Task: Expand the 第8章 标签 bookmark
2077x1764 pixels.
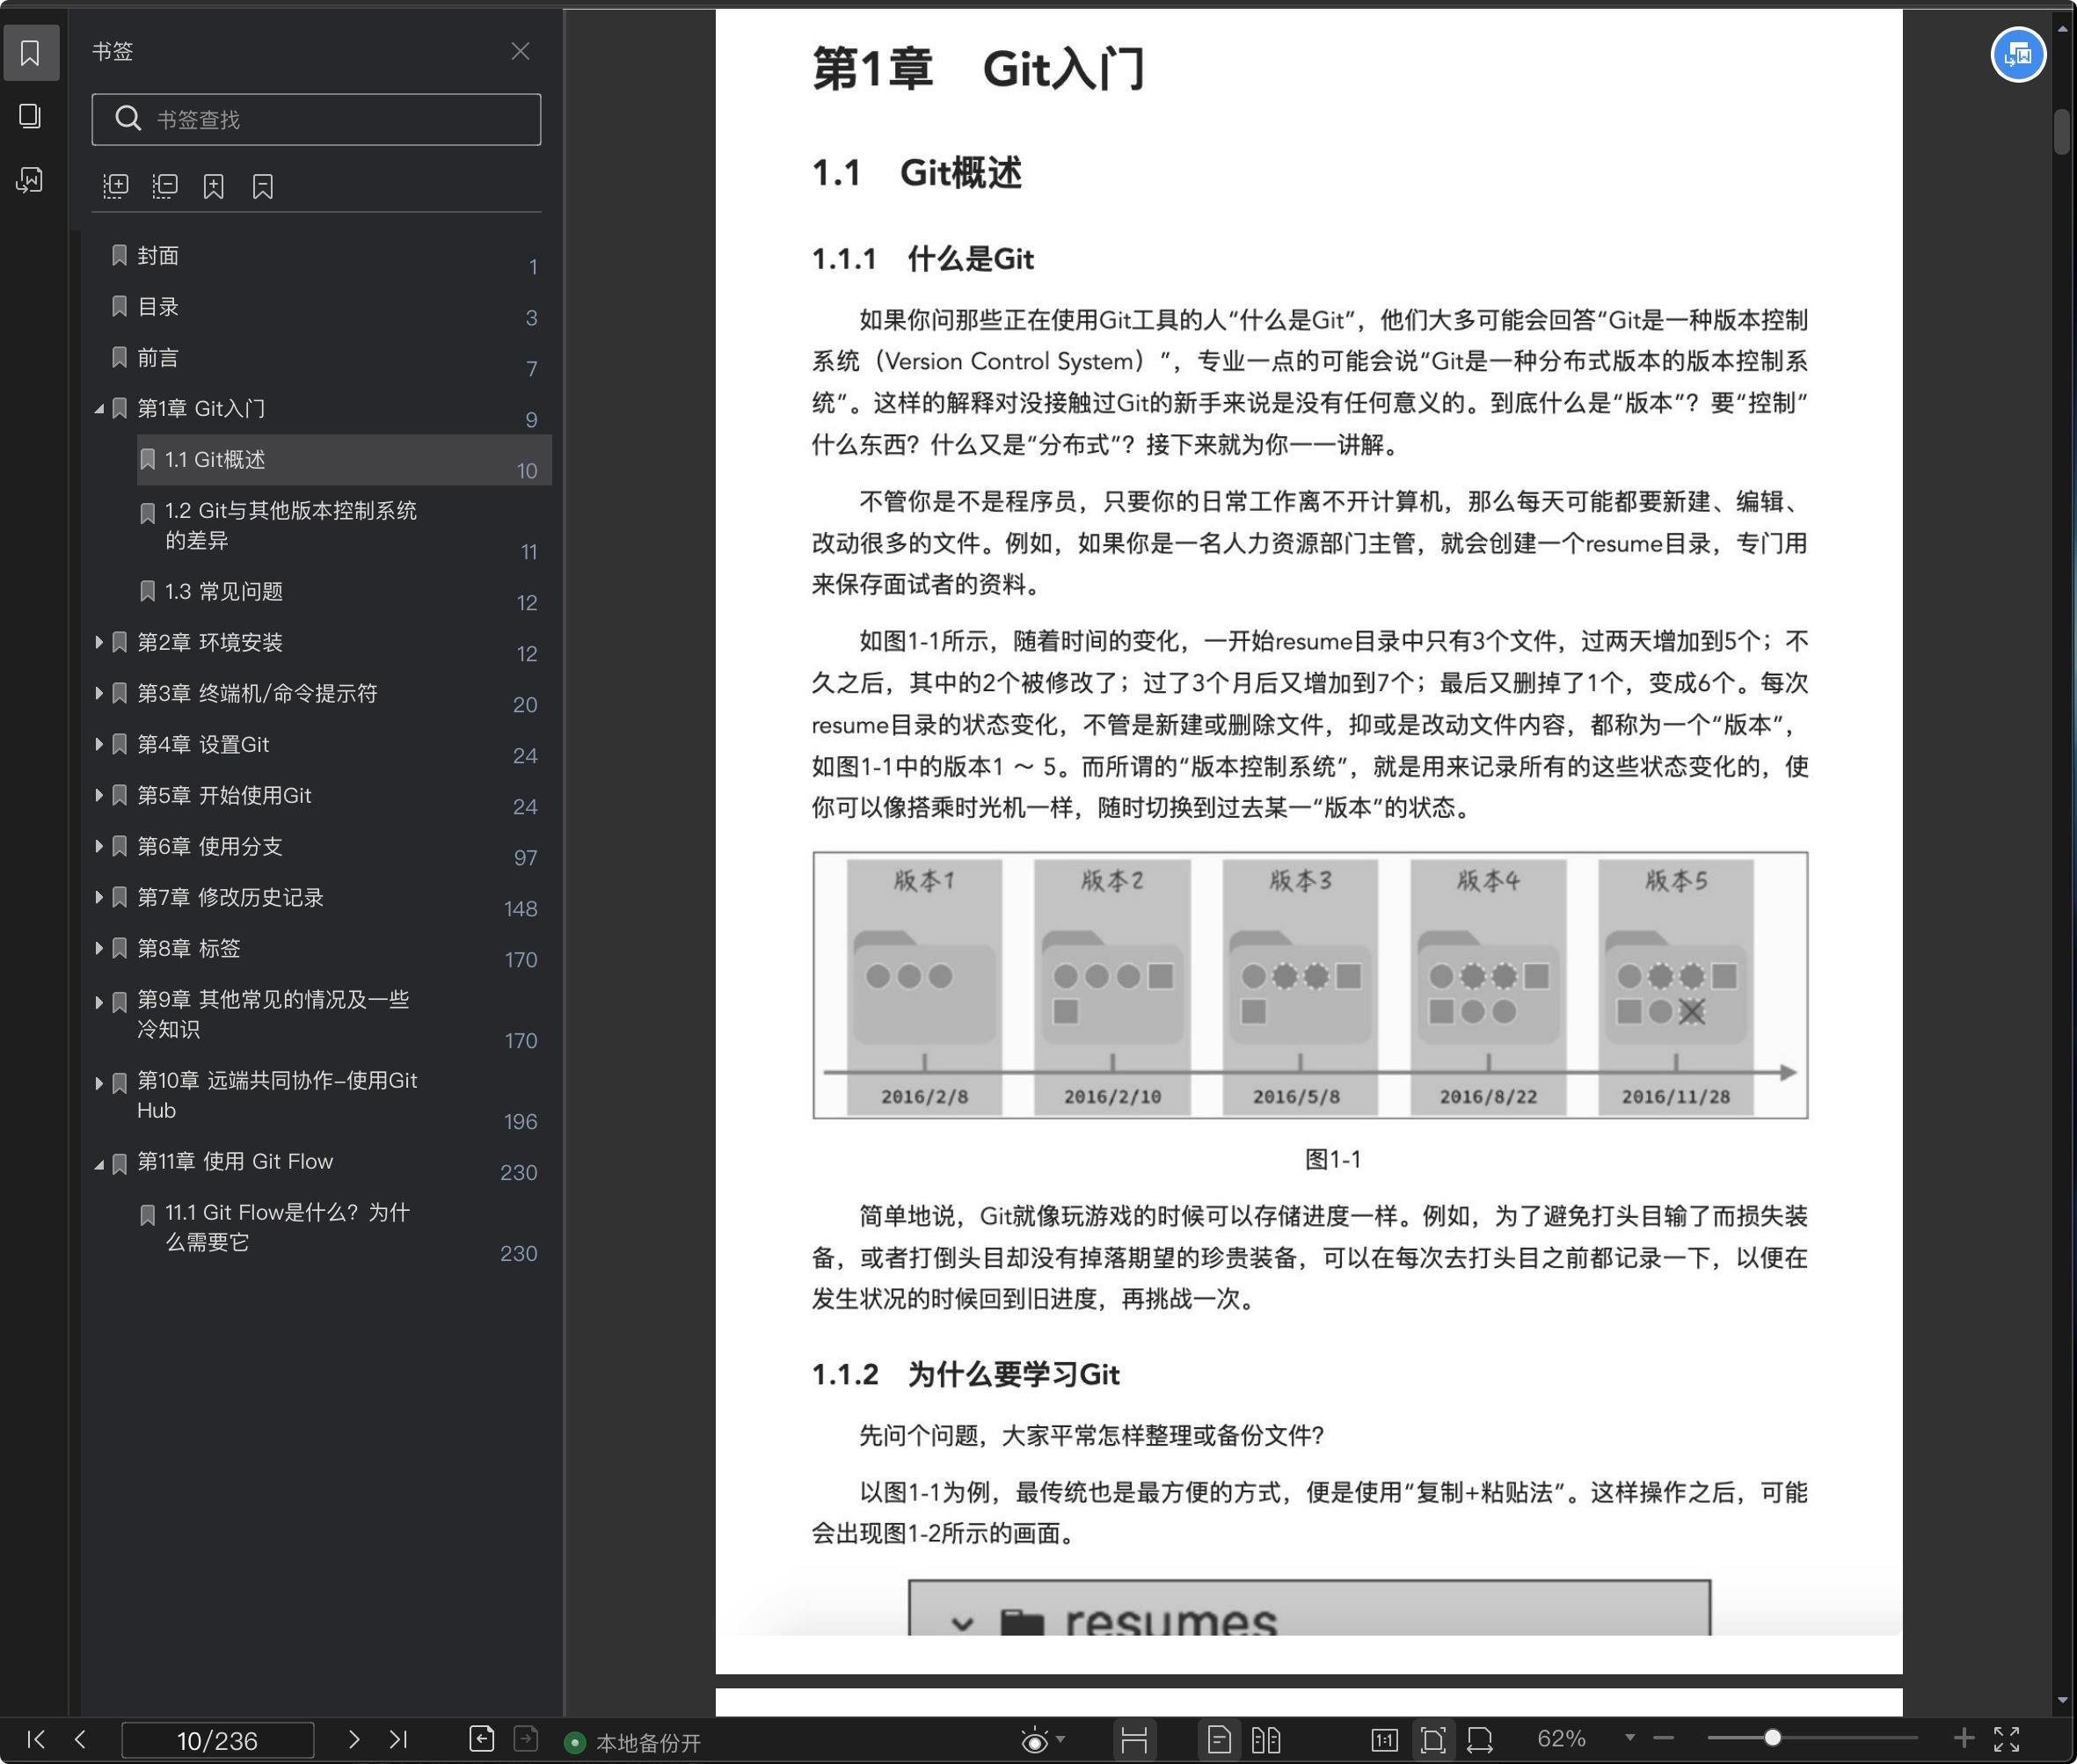Action: [x=99, y=948]
